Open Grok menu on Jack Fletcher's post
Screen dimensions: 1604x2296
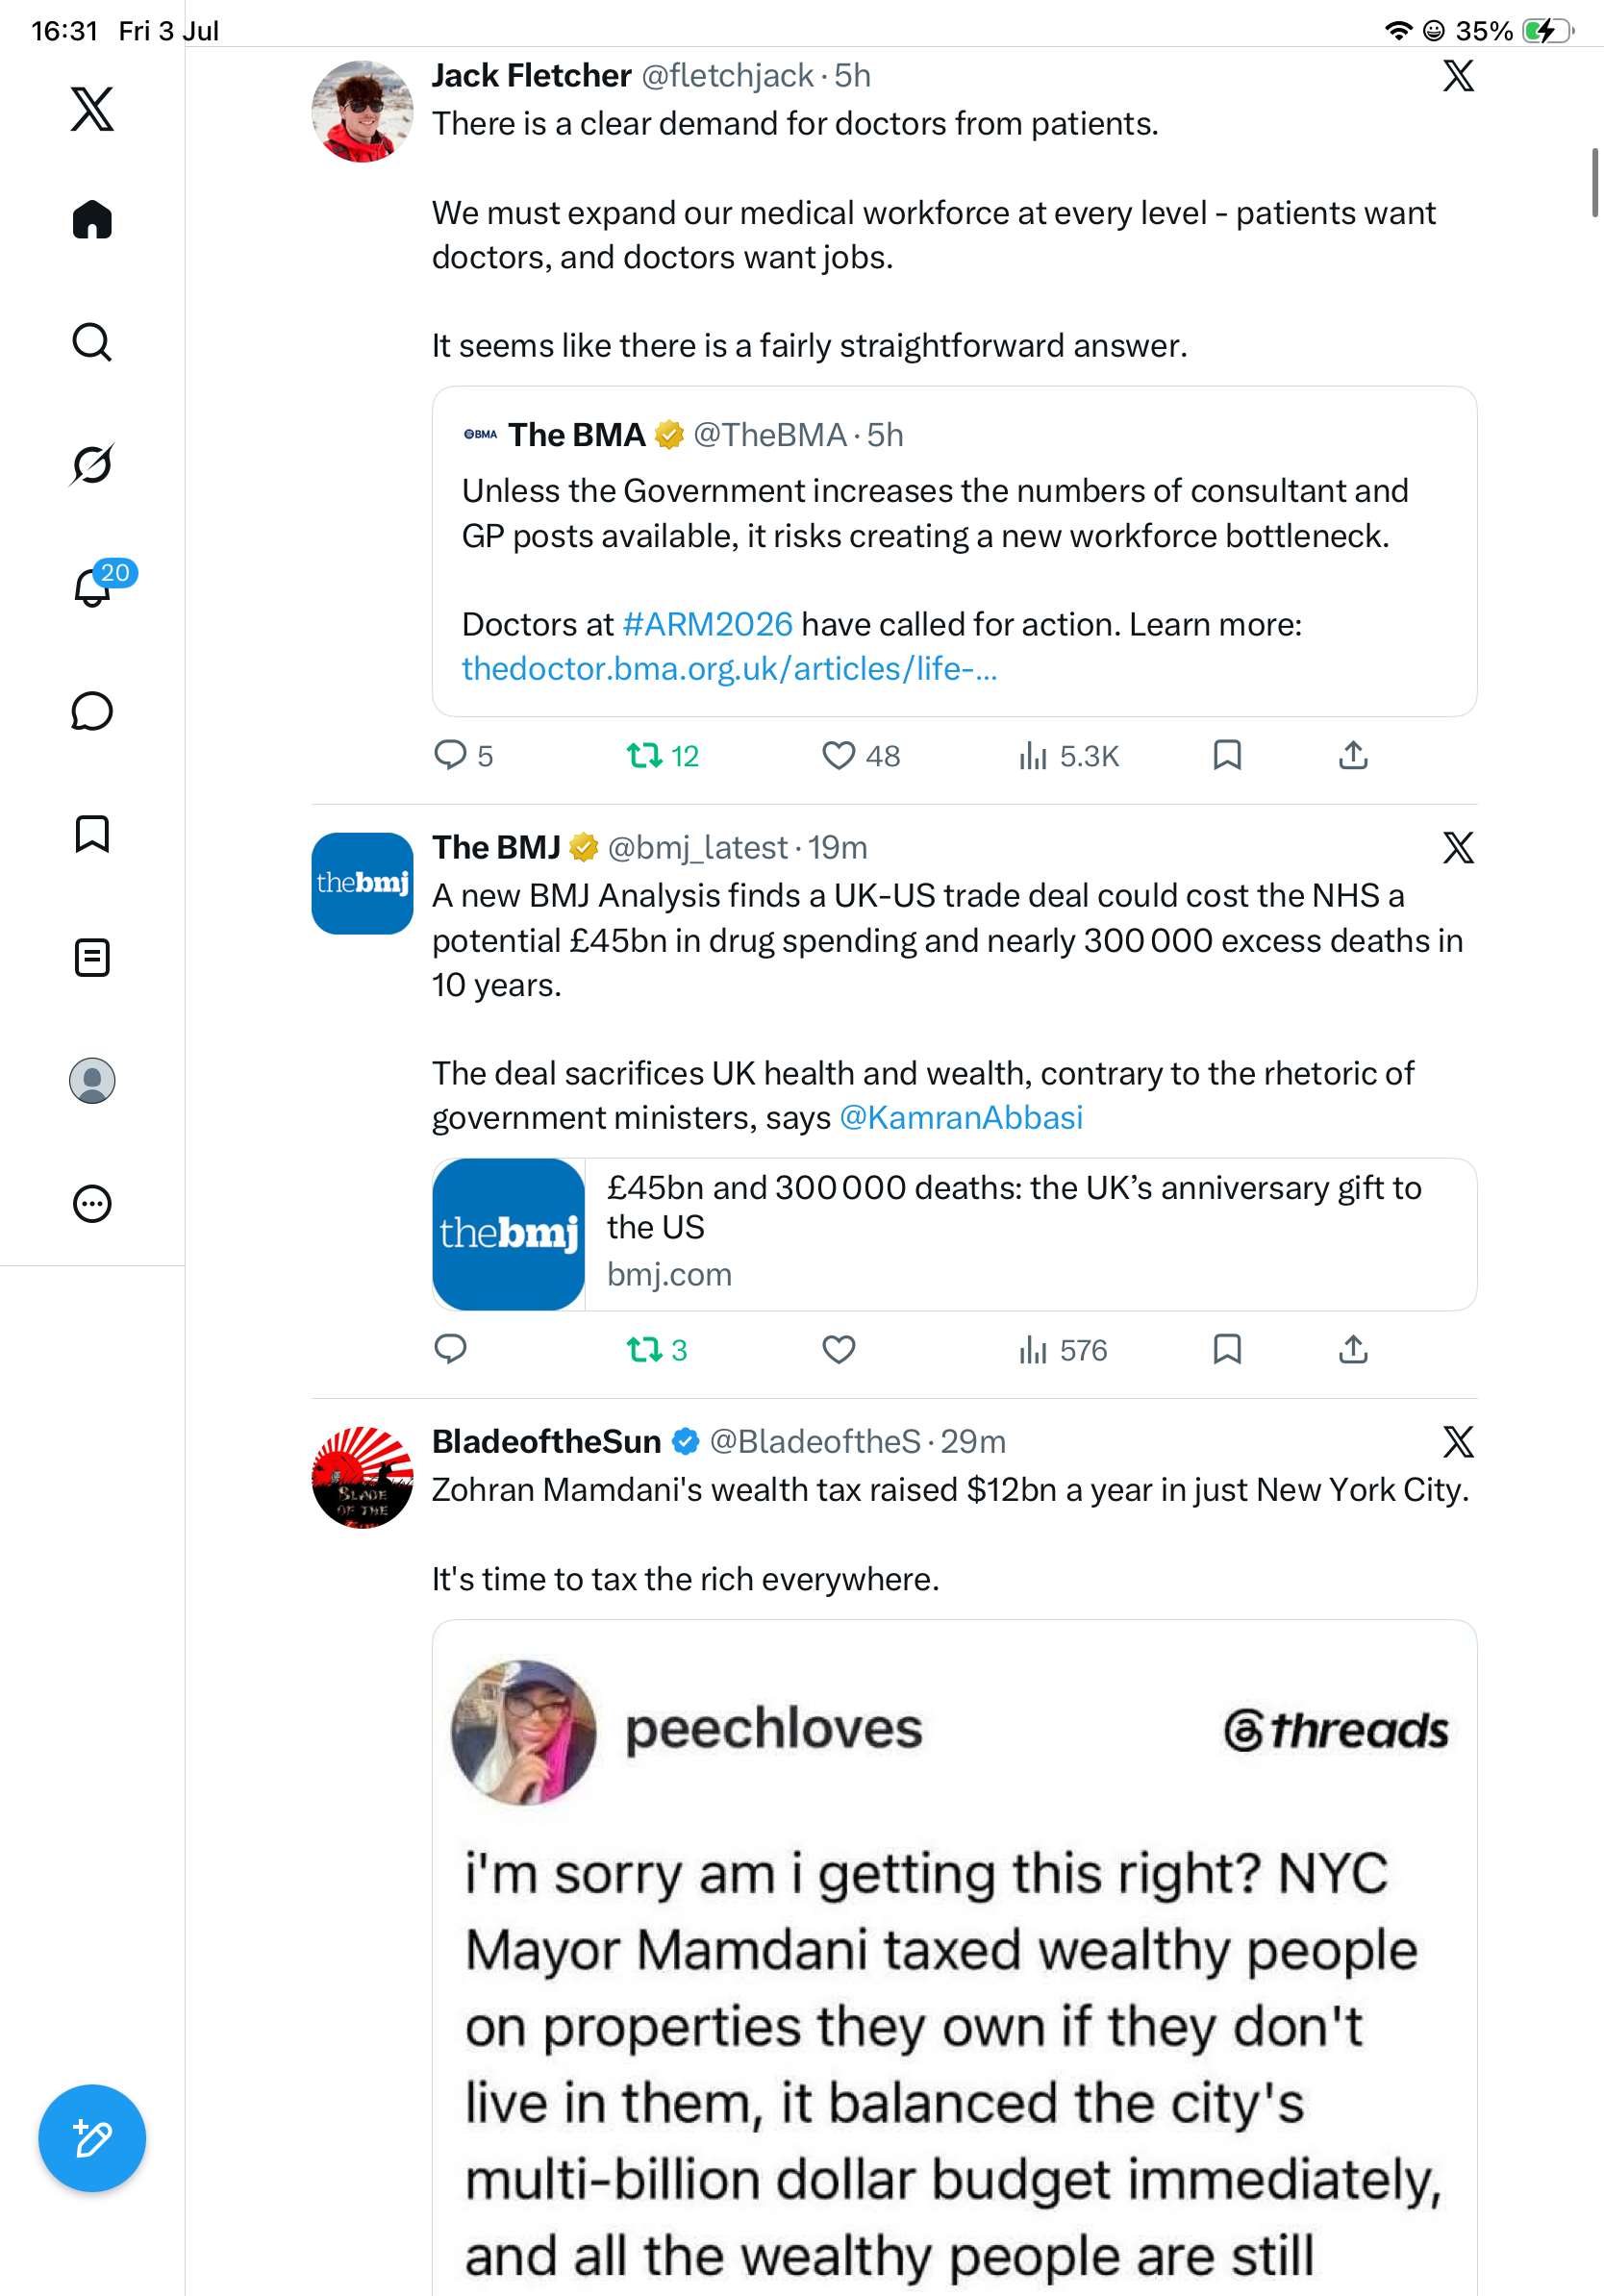(1458, 76)
